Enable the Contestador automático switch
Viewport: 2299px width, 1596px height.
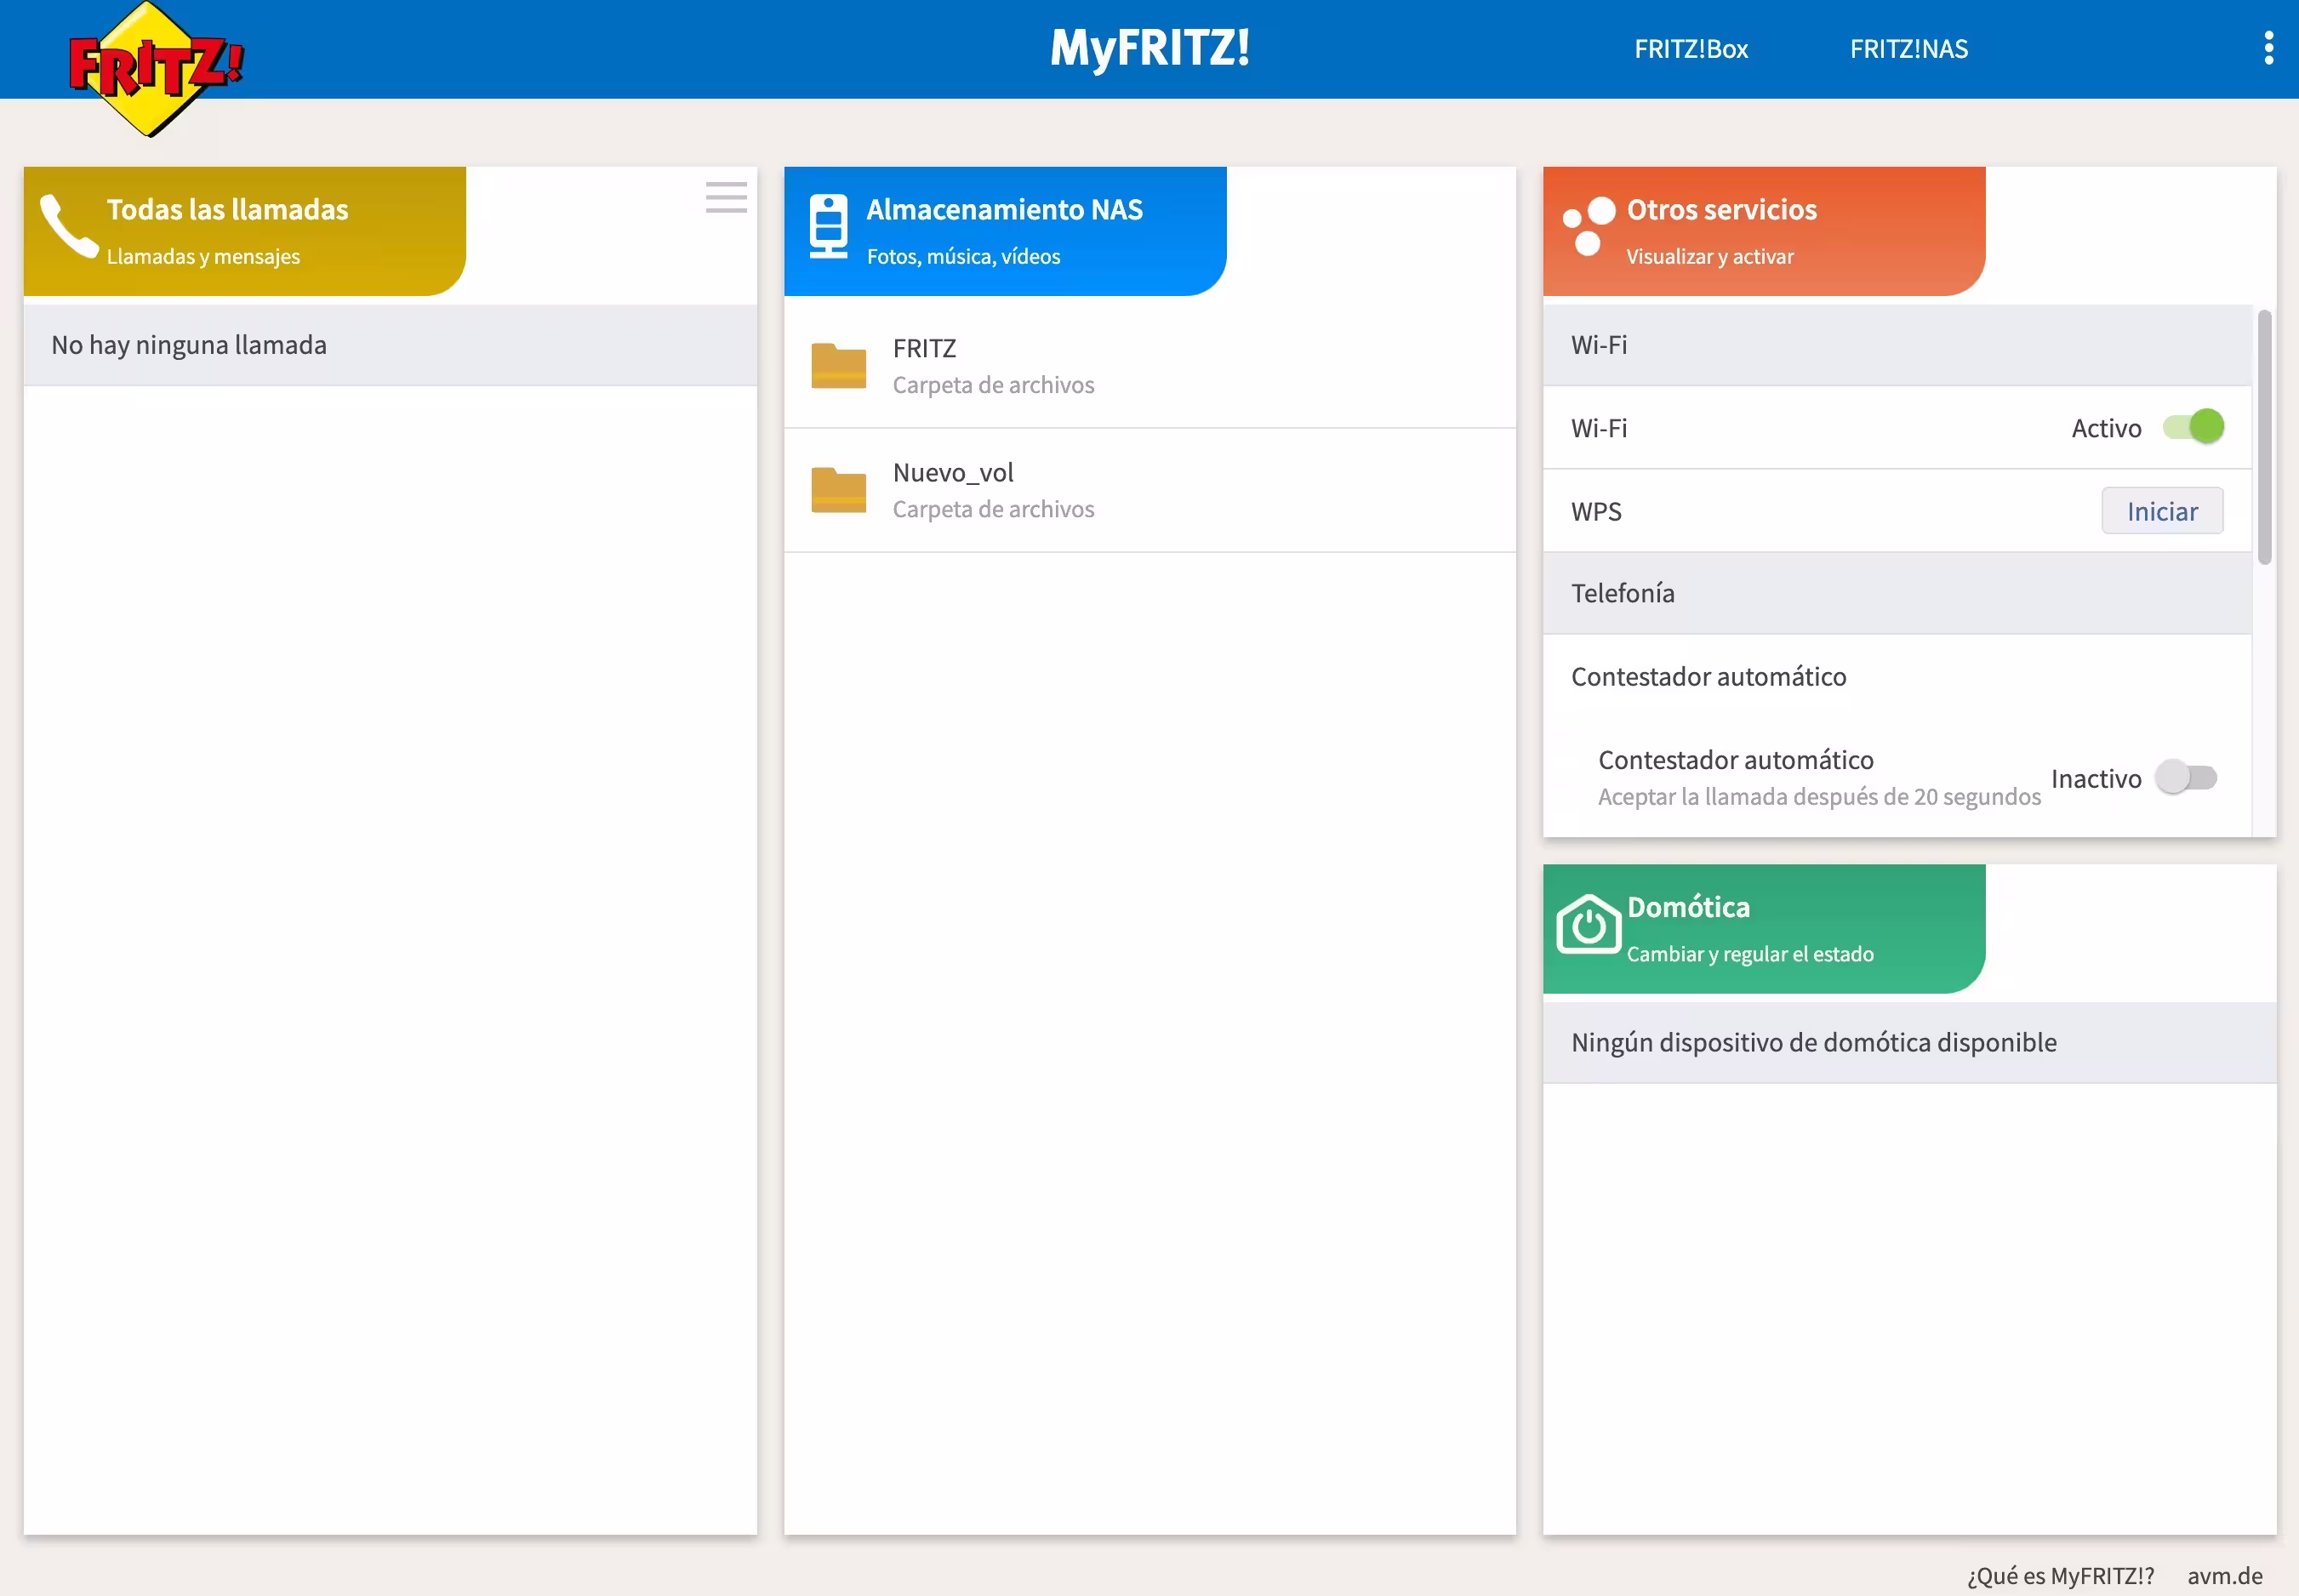tap(2186, 777)
